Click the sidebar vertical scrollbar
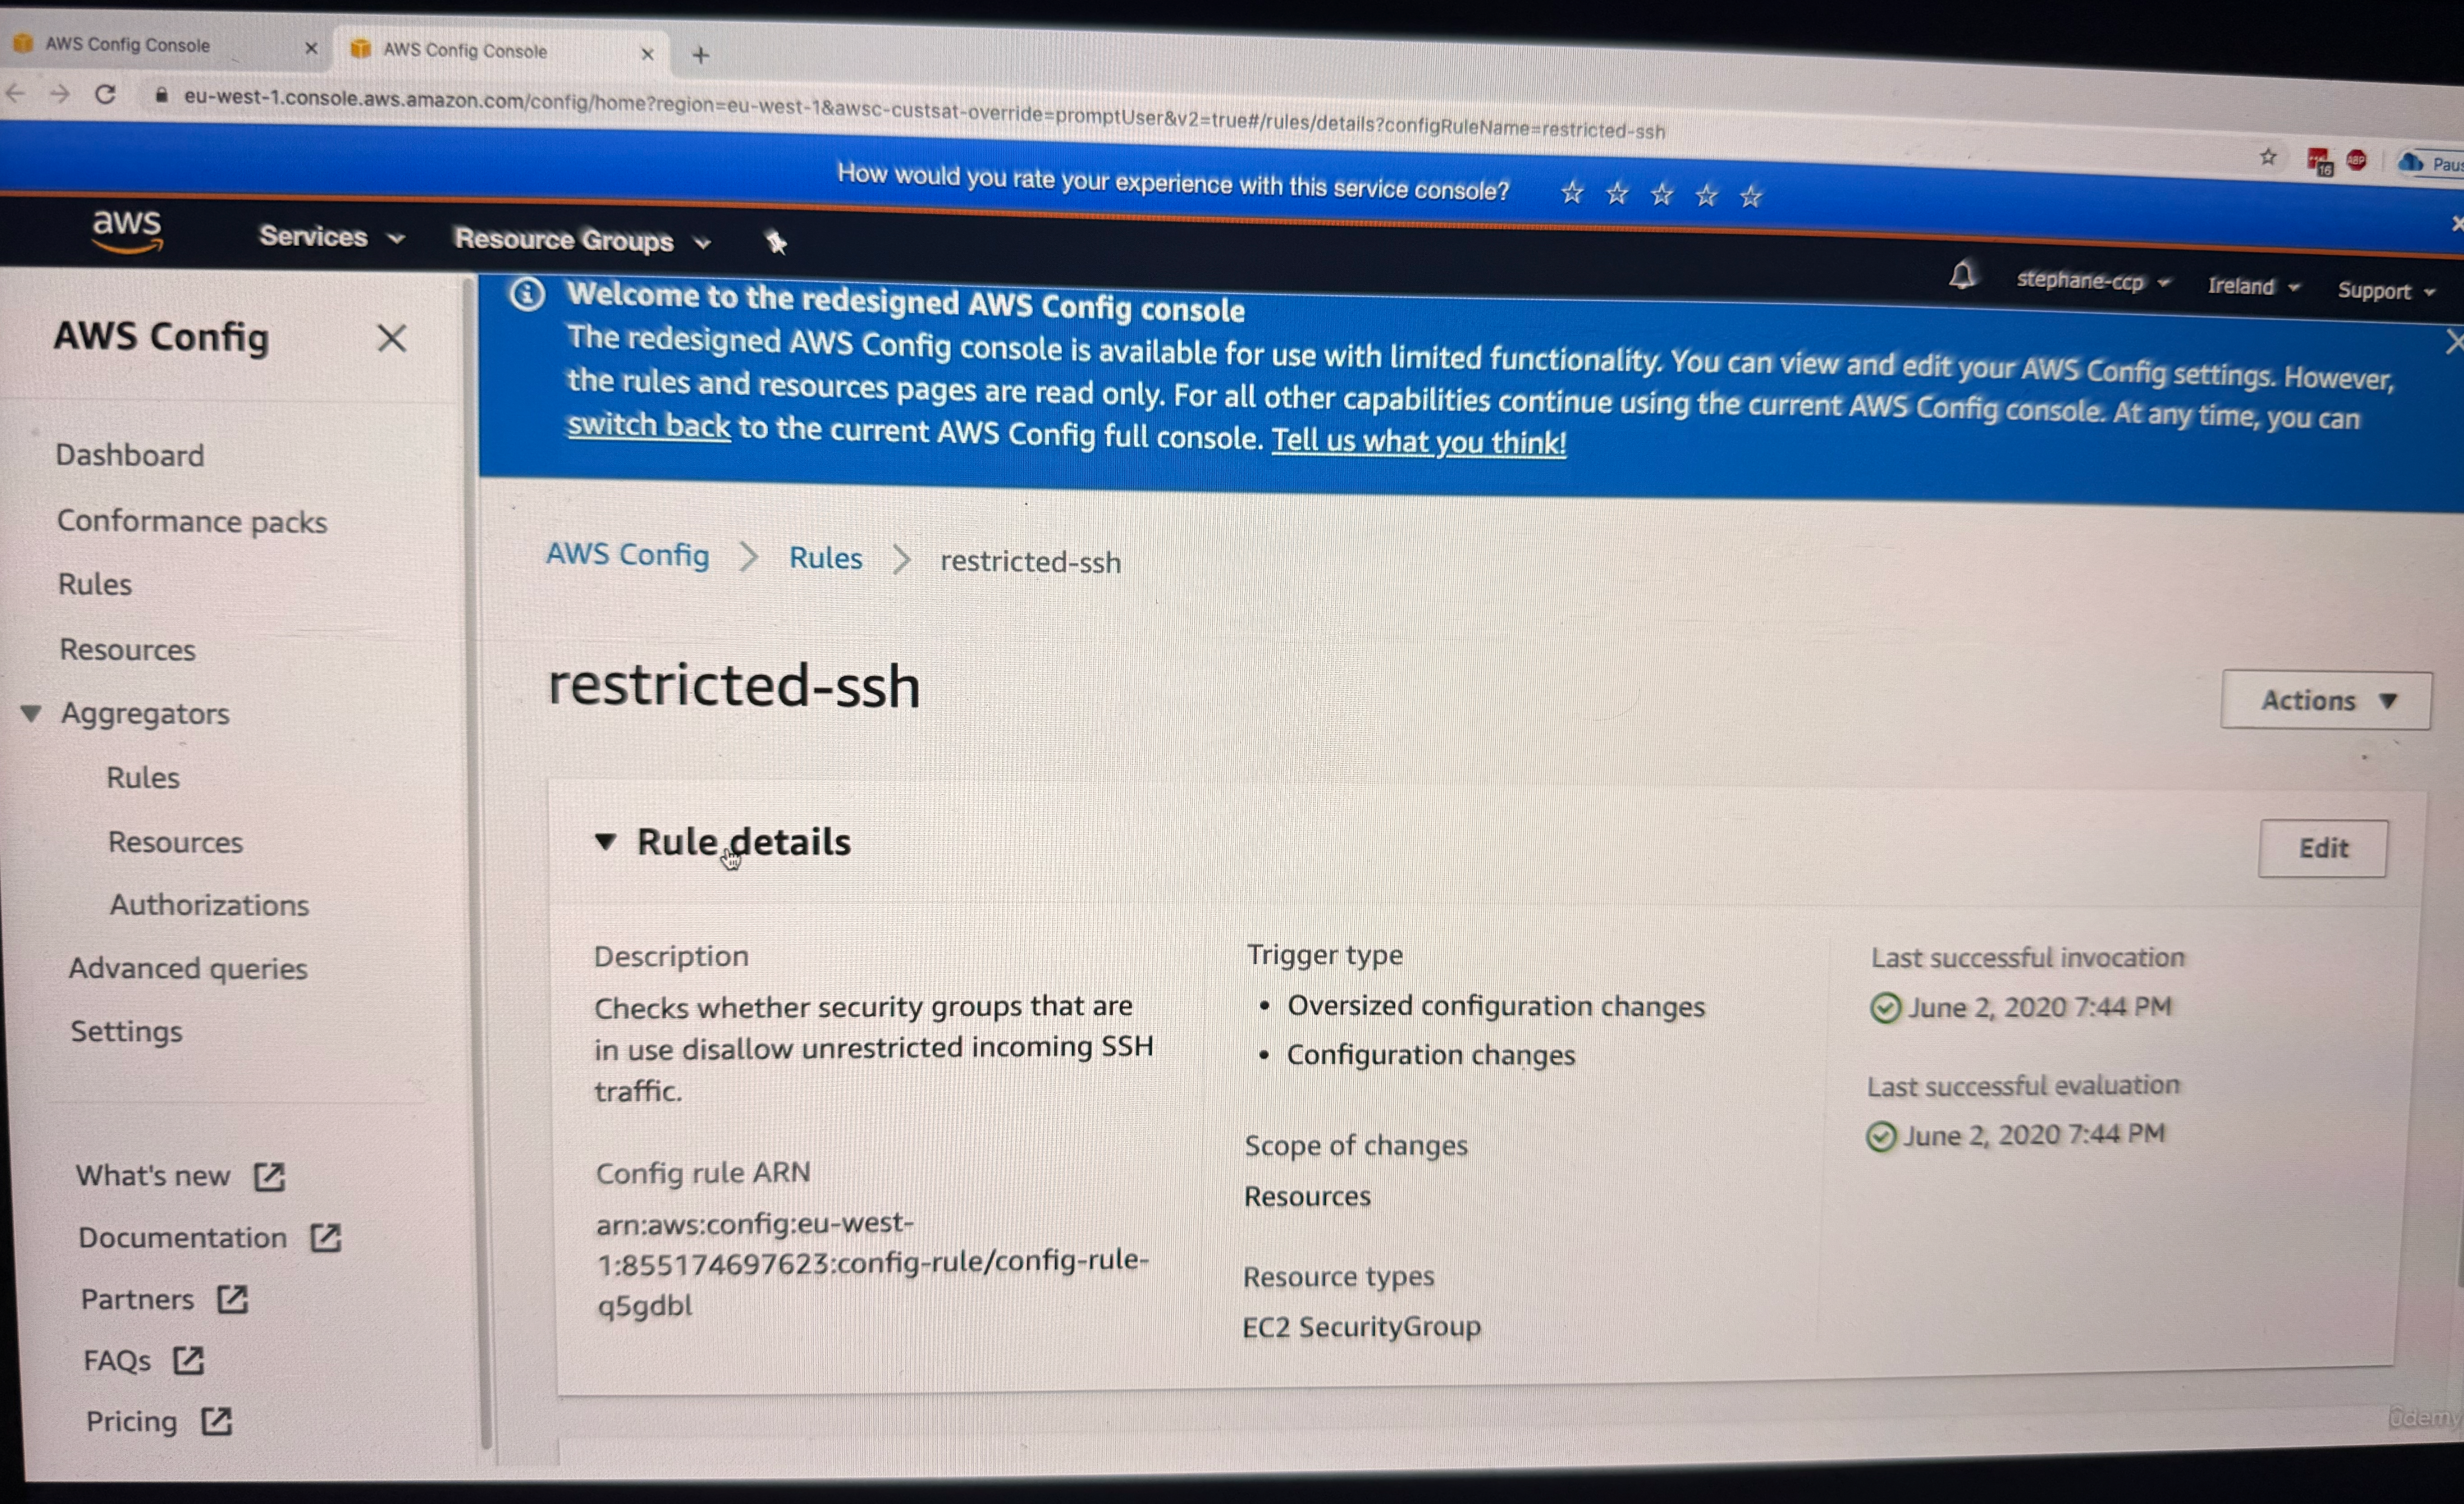 [x=478, y=860]
